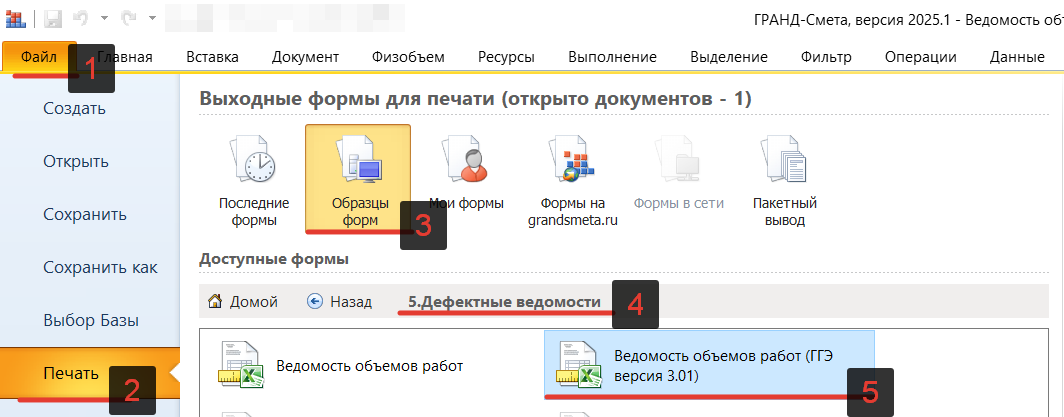Screen dimensions: 1064x417
Task: Select the Выполнение tab
Action: [x=613, y=57]
